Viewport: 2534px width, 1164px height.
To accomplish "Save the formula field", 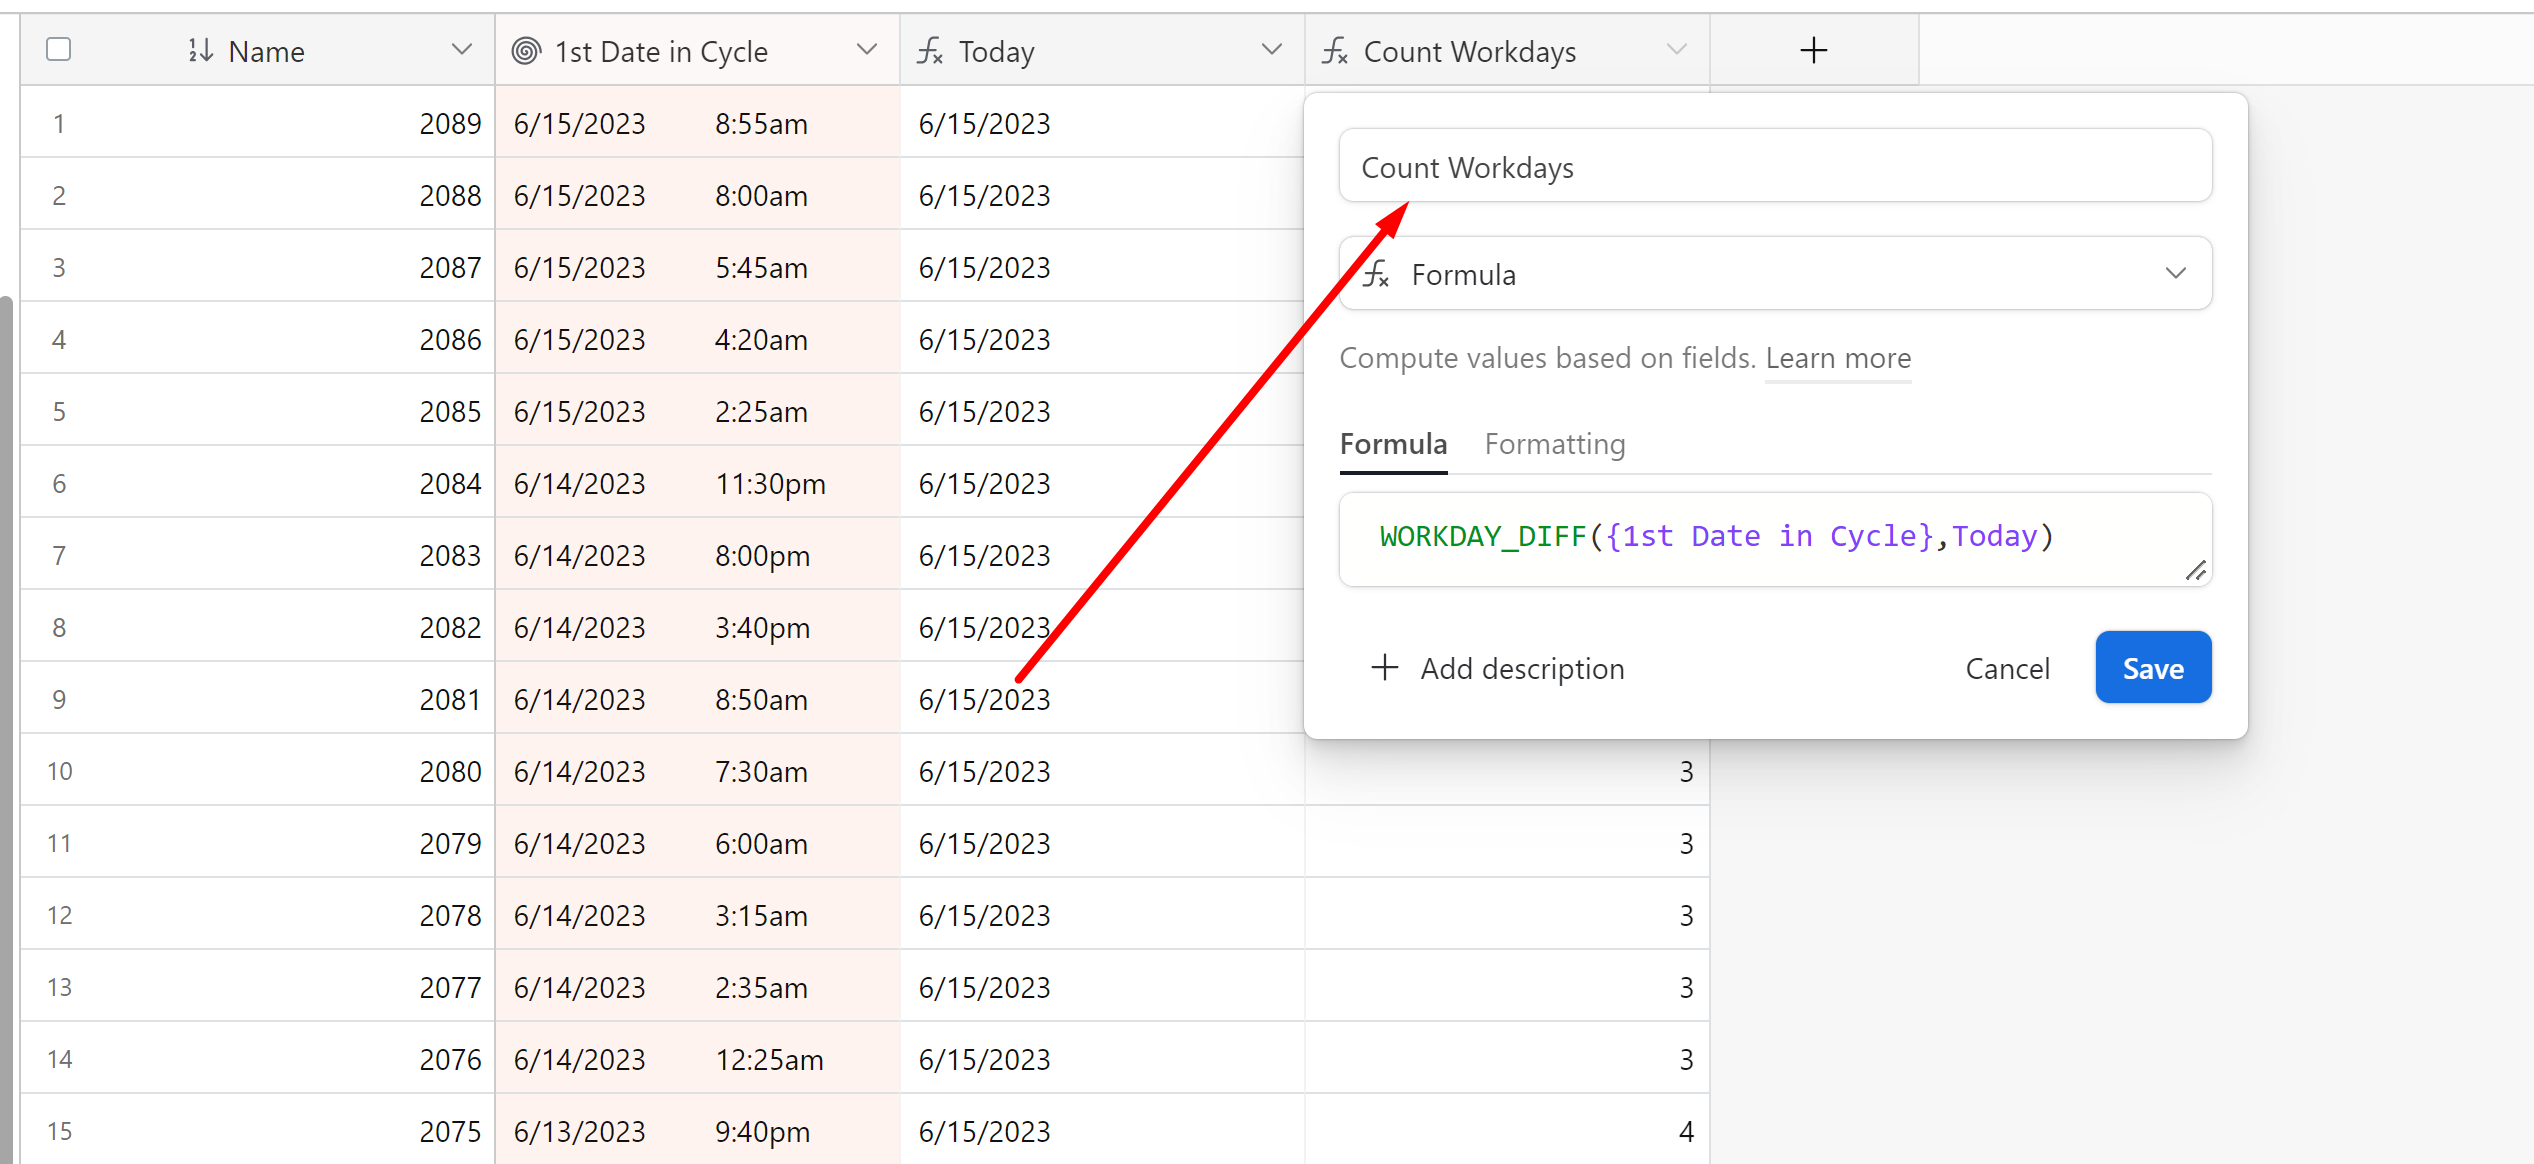I will [x=2153, y=668].
